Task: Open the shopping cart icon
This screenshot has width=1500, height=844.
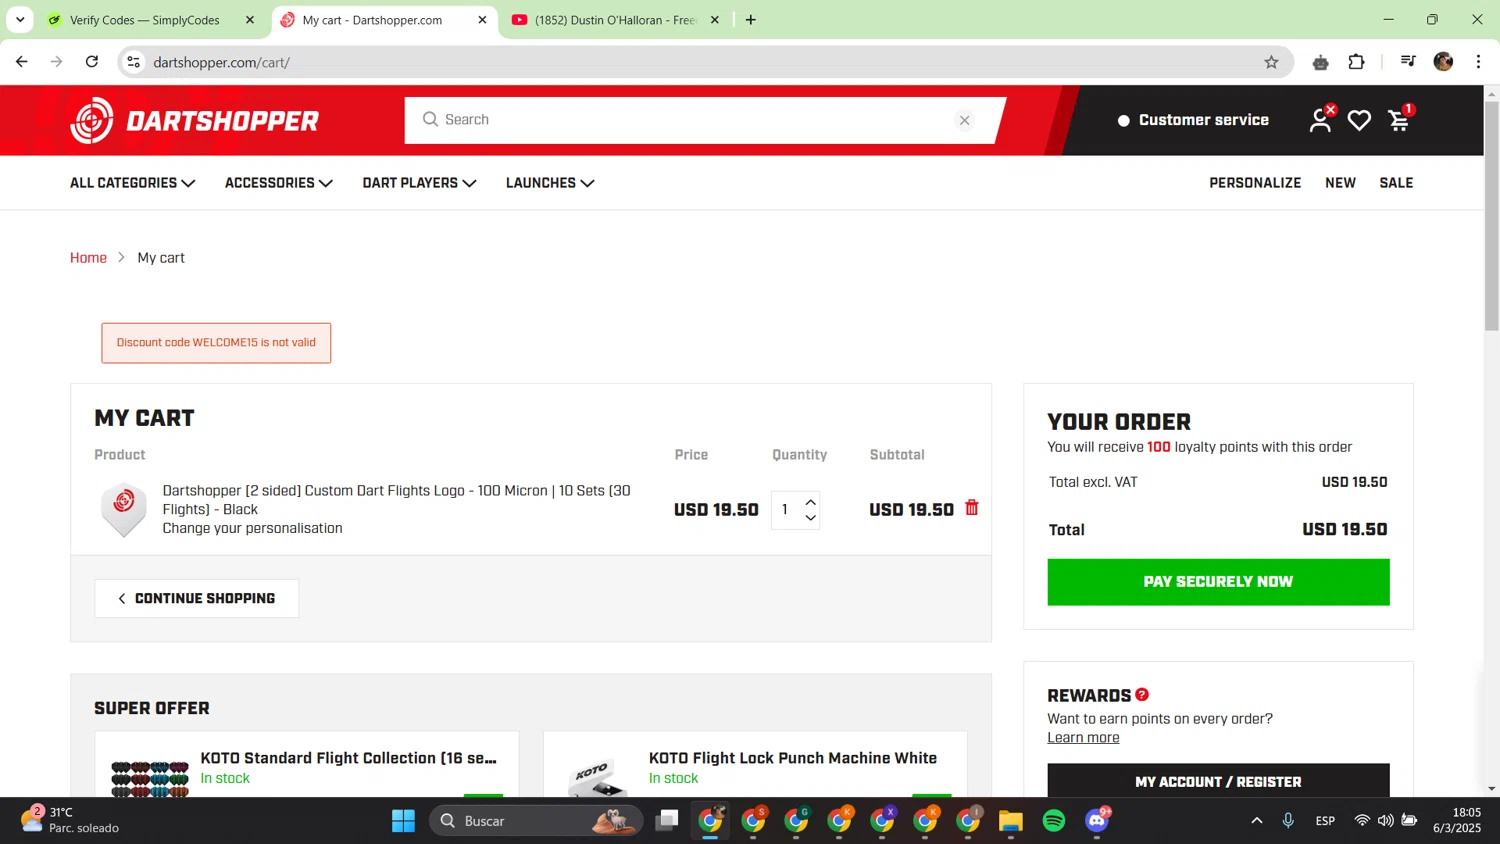Action: (x=1399, y=120)
